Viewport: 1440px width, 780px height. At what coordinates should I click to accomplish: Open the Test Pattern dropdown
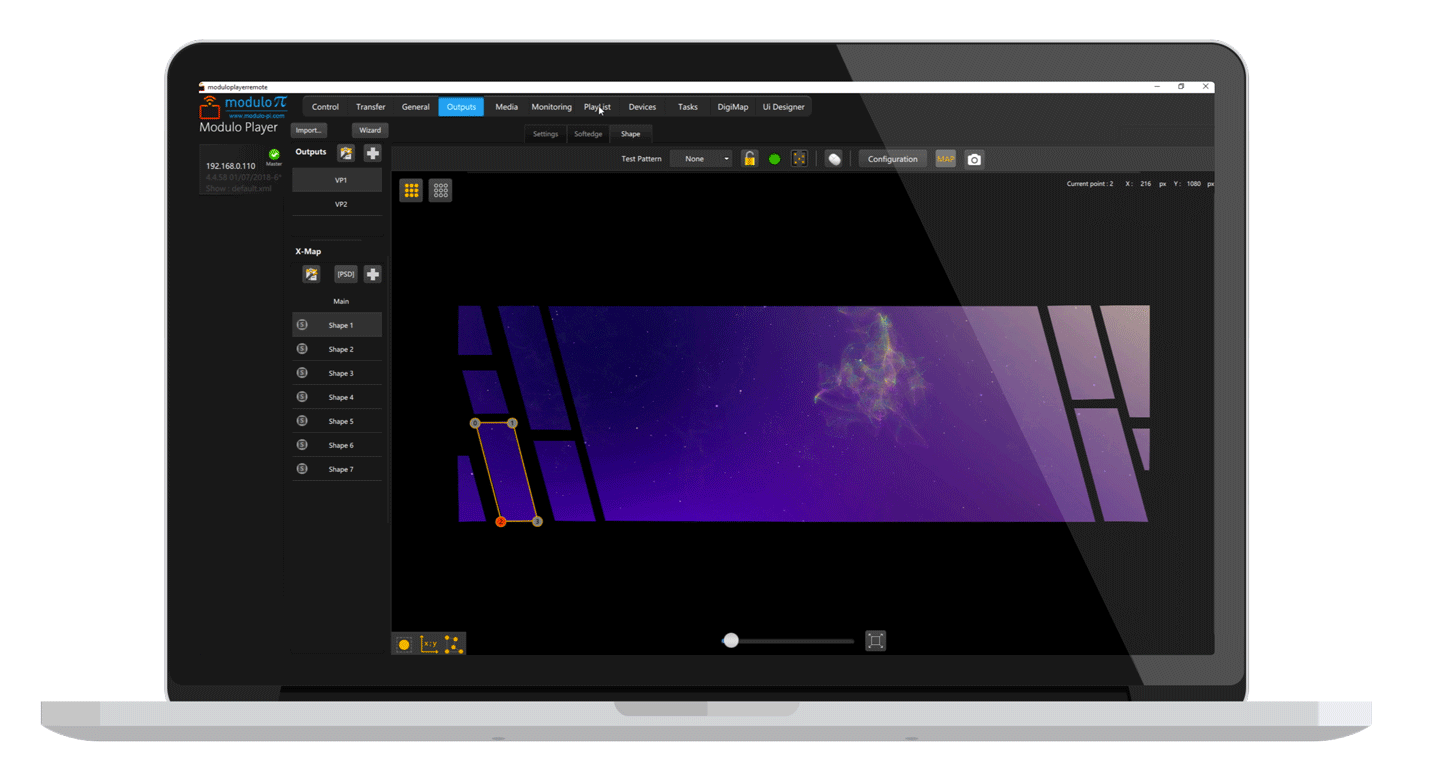(701, 159)
